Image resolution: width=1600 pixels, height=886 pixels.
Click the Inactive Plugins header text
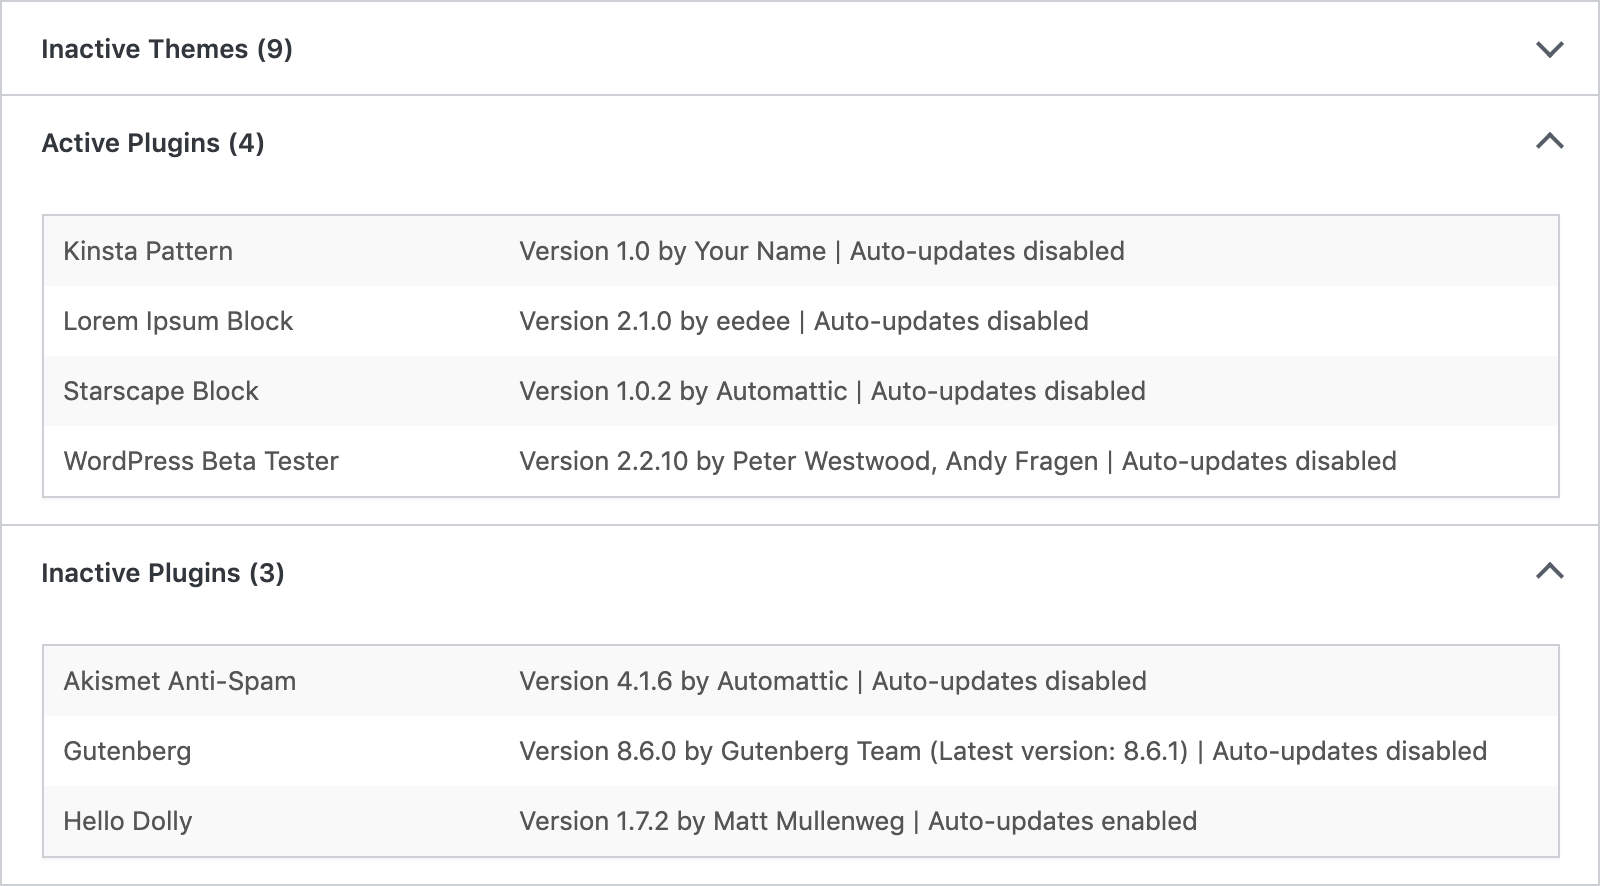point(161,572)
